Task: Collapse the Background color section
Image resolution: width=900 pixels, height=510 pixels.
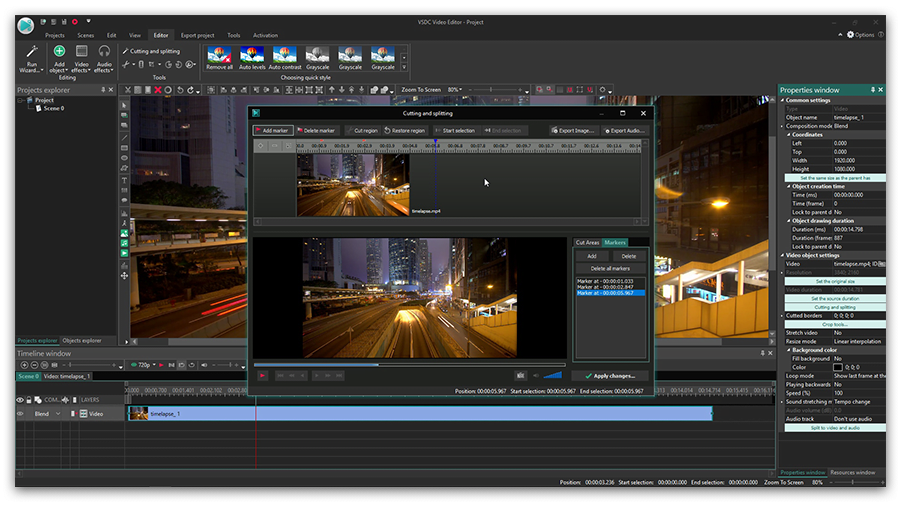Action: coord(789,350)
